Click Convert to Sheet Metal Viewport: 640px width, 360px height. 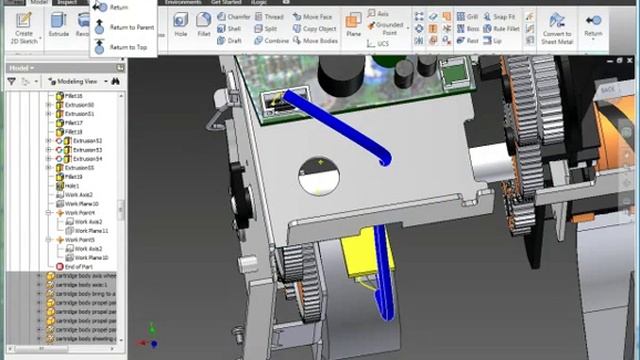(x=557, y=29)
